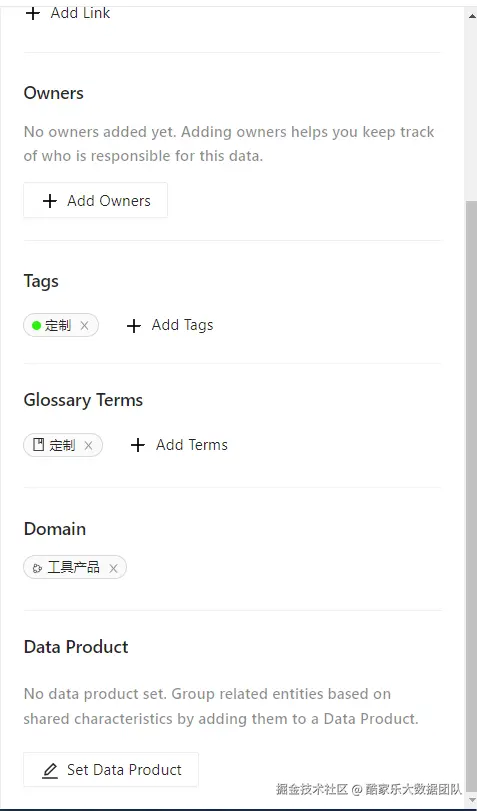
Task: Click the Add Tags label
Action: click(x=183, y=325)
